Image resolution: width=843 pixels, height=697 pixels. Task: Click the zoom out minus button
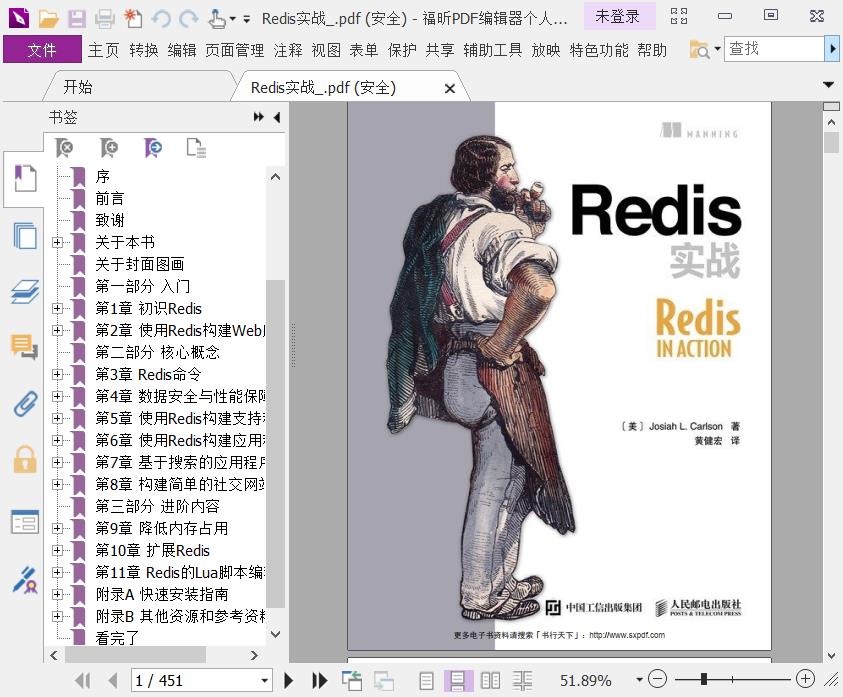click(658, 679)
